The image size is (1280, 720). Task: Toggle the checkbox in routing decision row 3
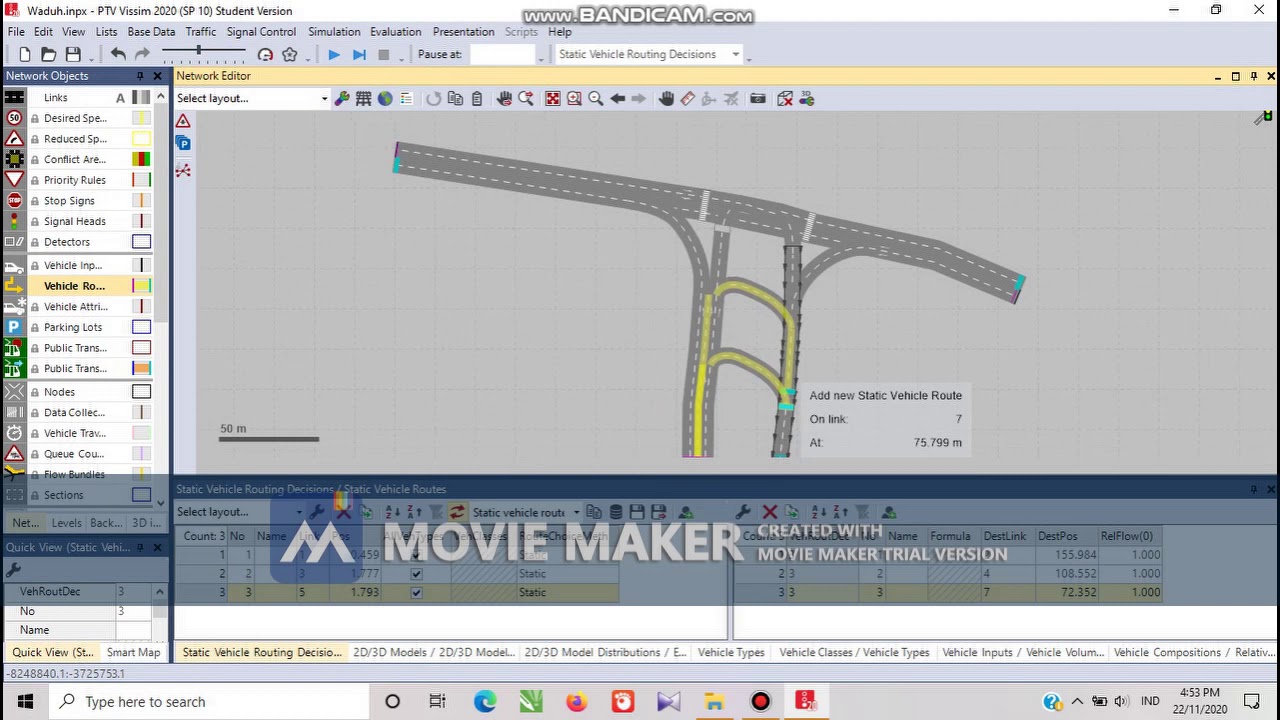(416, 593)
